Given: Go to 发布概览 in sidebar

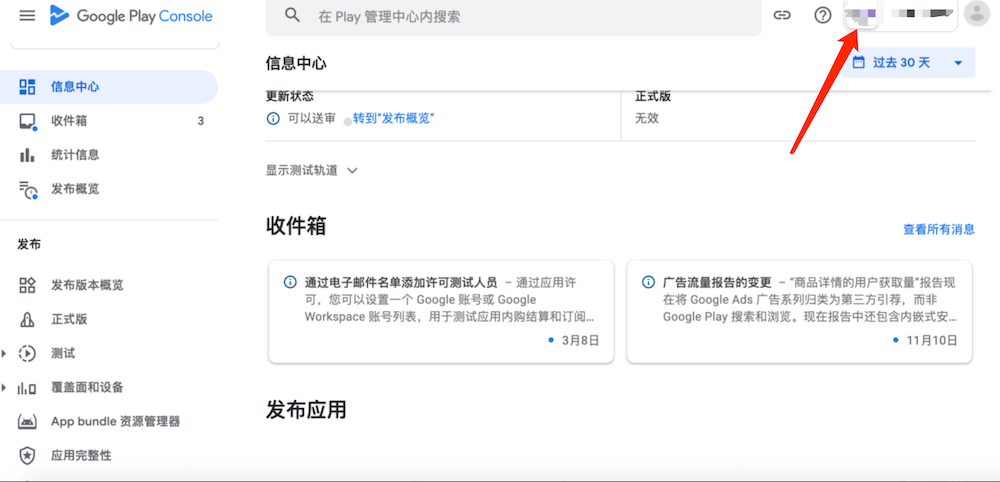Looking at the screenshot, I should (x=75, y=189).
